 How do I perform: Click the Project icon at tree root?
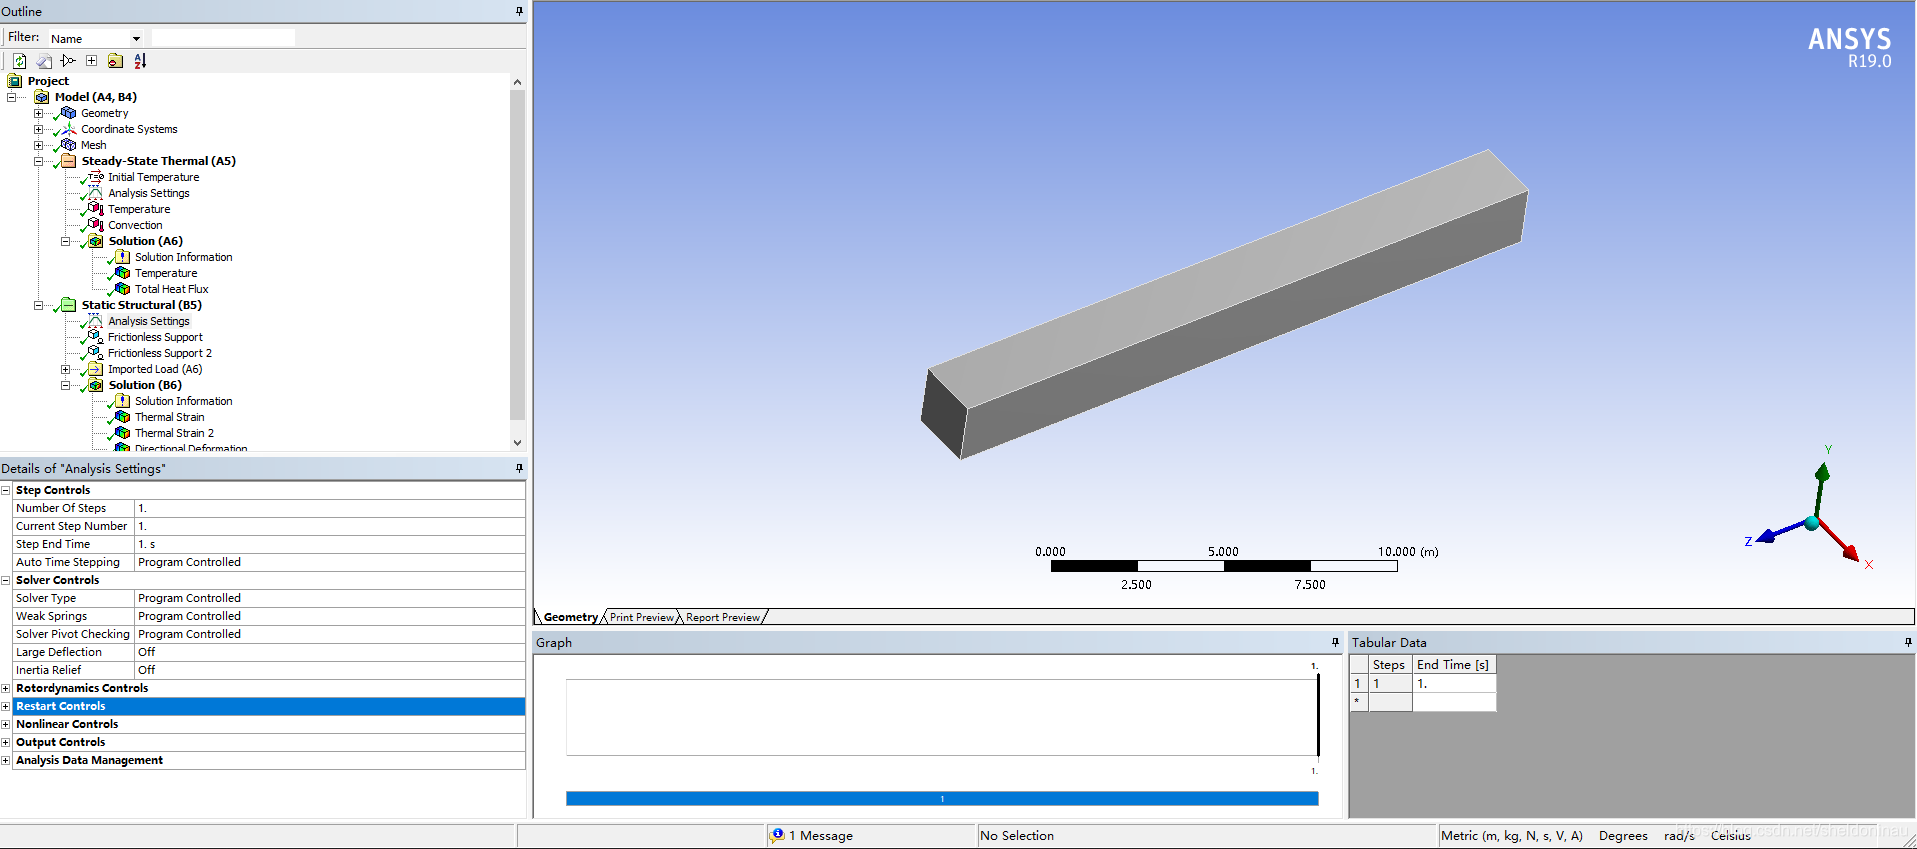(15, 81)
